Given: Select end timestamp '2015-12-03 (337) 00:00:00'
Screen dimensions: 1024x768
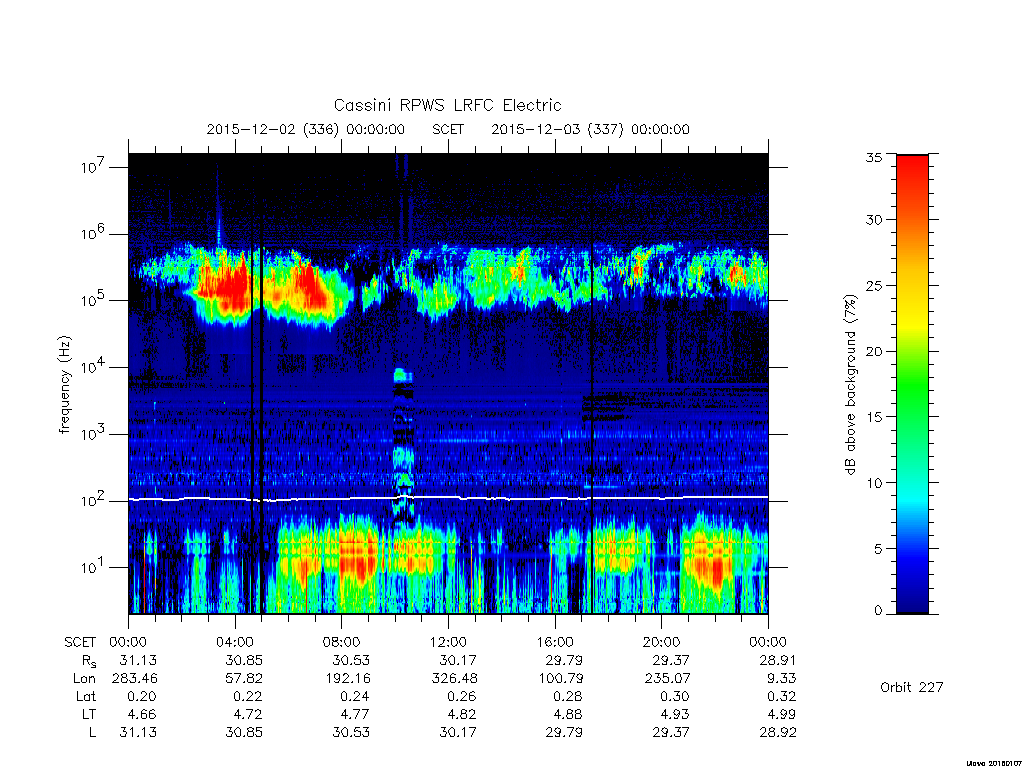Looking at the screenshot, I should (590, 129).
